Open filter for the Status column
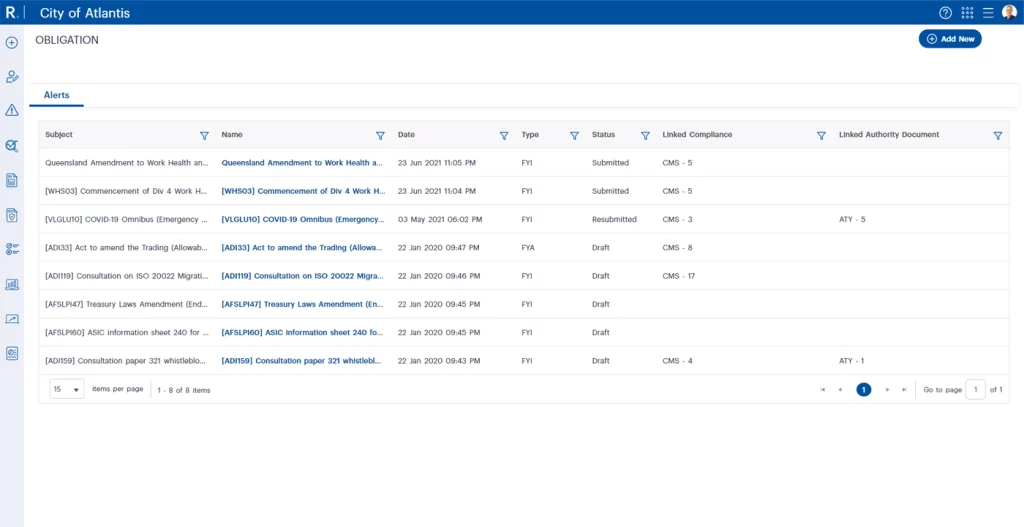The width and height of the screenshot is (1024, 527). 639,135
